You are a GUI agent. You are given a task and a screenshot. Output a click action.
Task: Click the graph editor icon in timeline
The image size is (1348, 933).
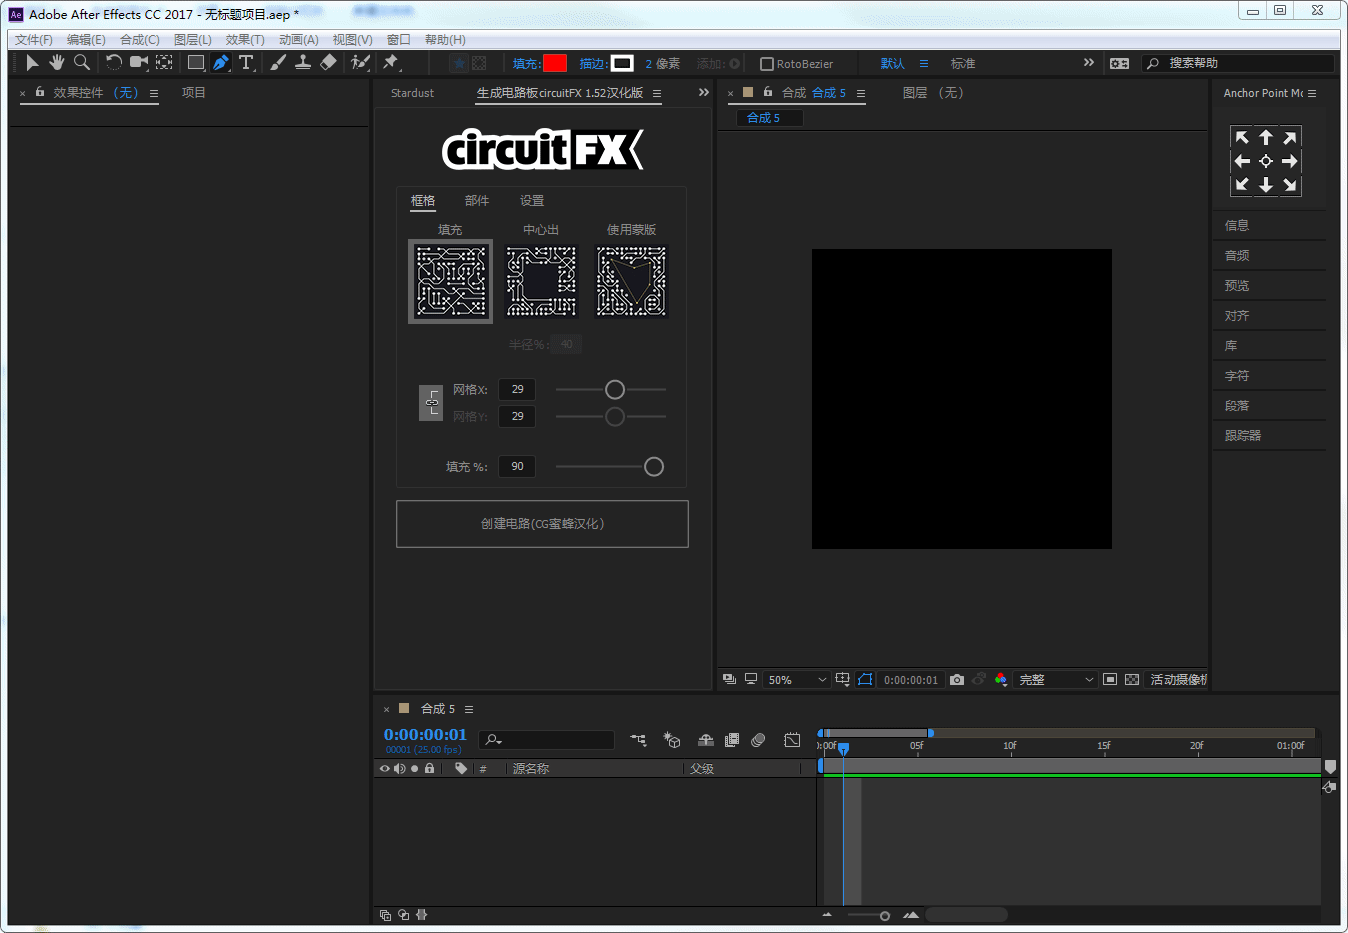[792, 740]
